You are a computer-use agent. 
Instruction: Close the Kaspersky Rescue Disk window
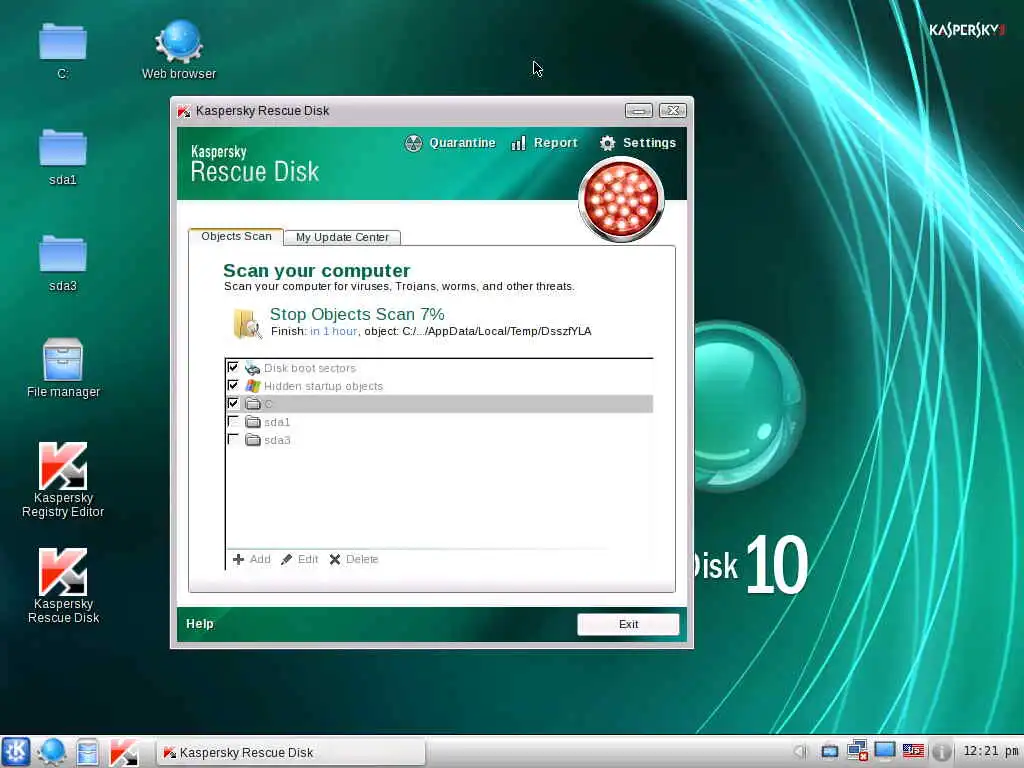[673, 110]
